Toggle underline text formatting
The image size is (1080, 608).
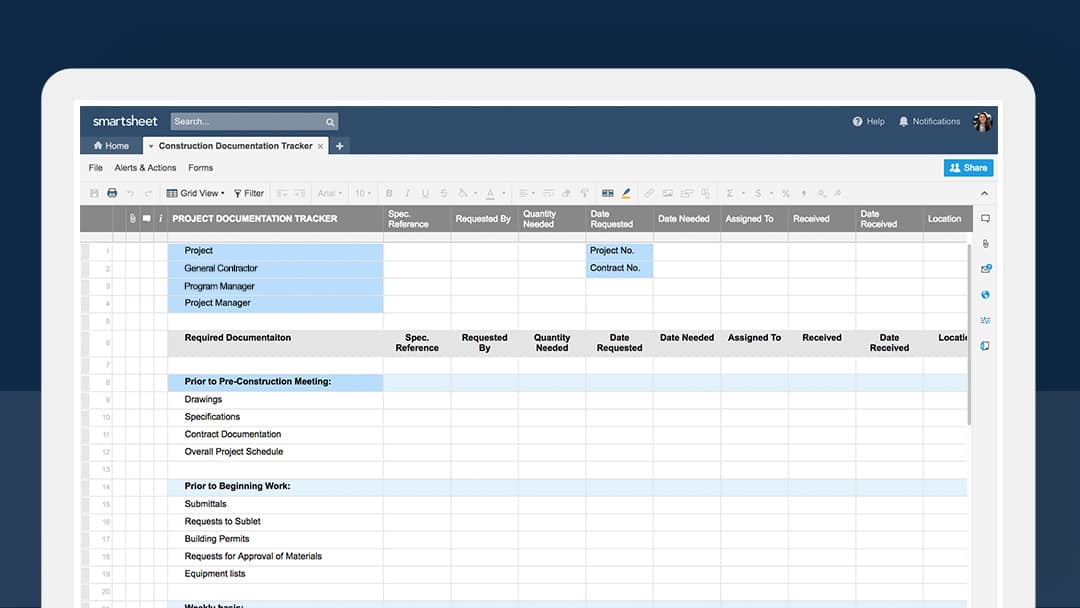pos(425,193)
